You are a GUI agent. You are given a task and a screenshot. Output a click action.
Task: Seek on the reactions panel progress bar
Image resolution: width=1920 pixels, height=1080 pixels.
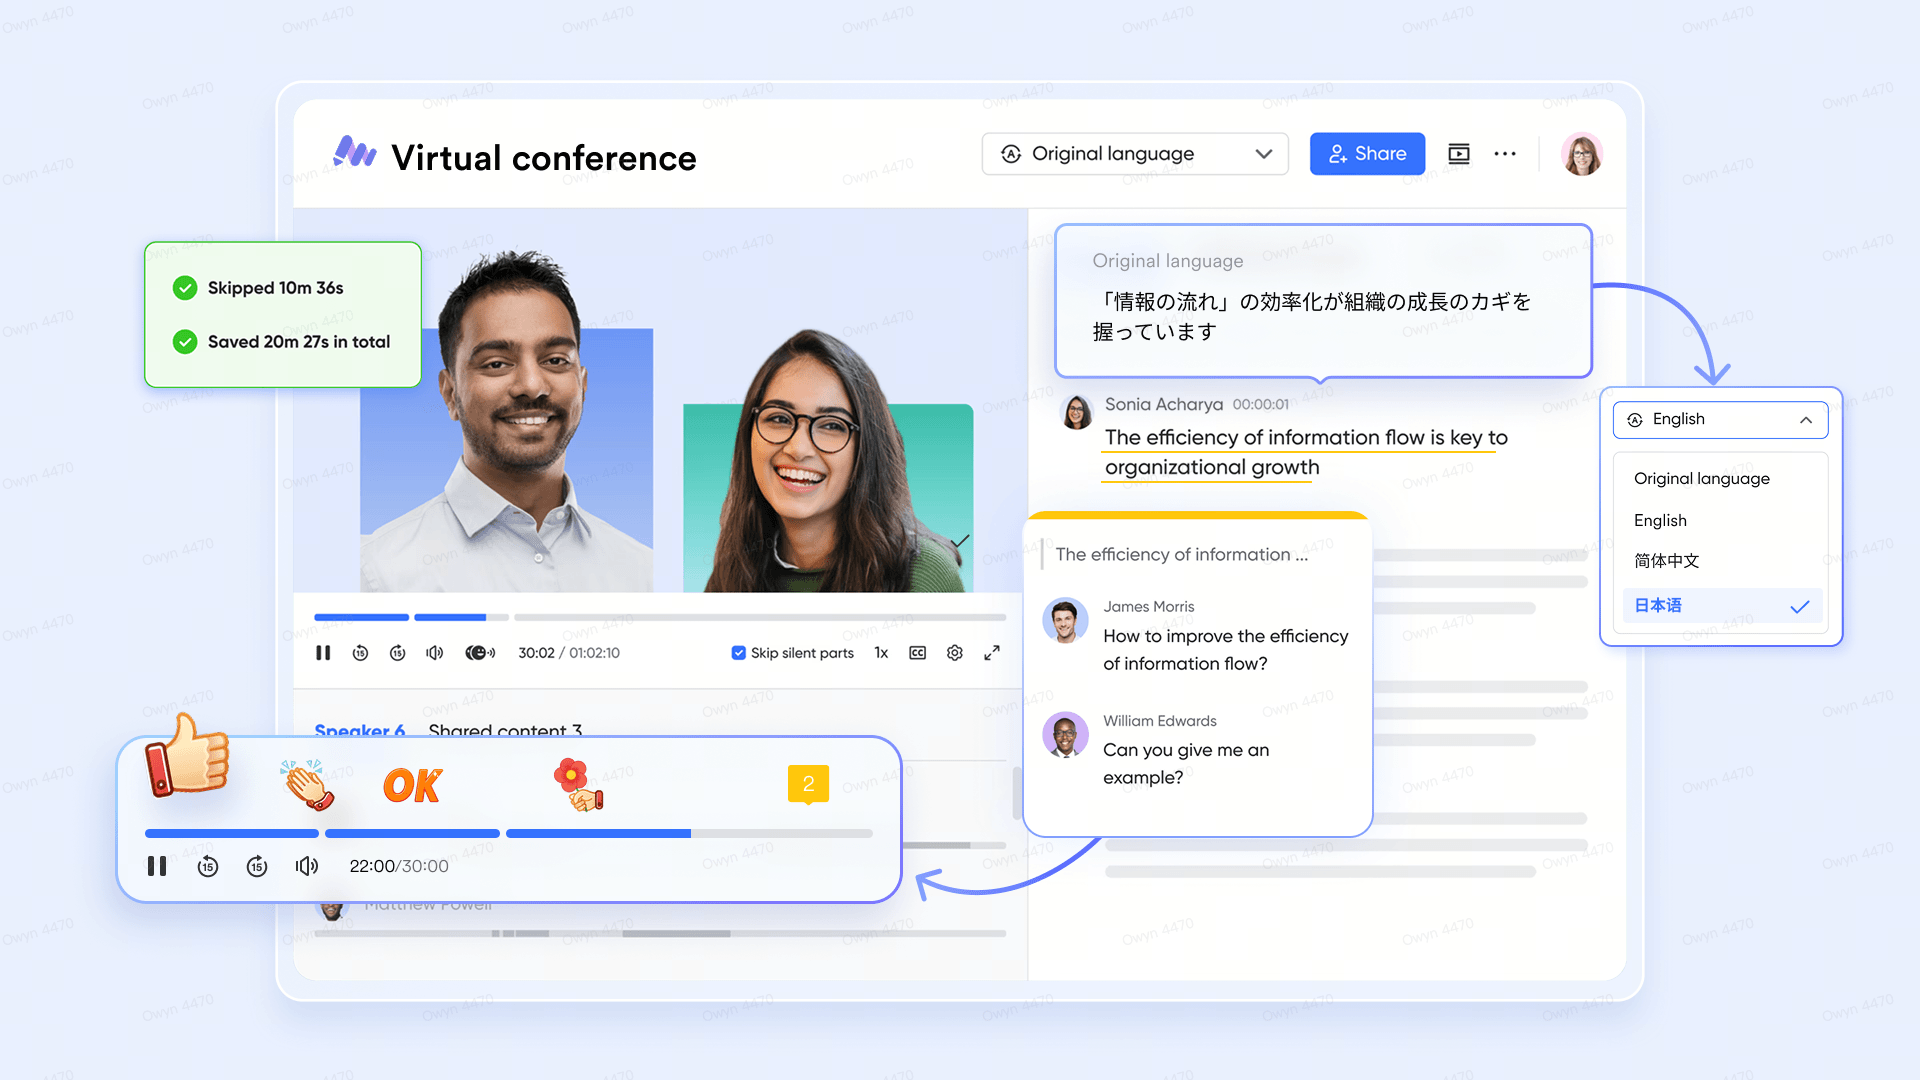point(509,833)
